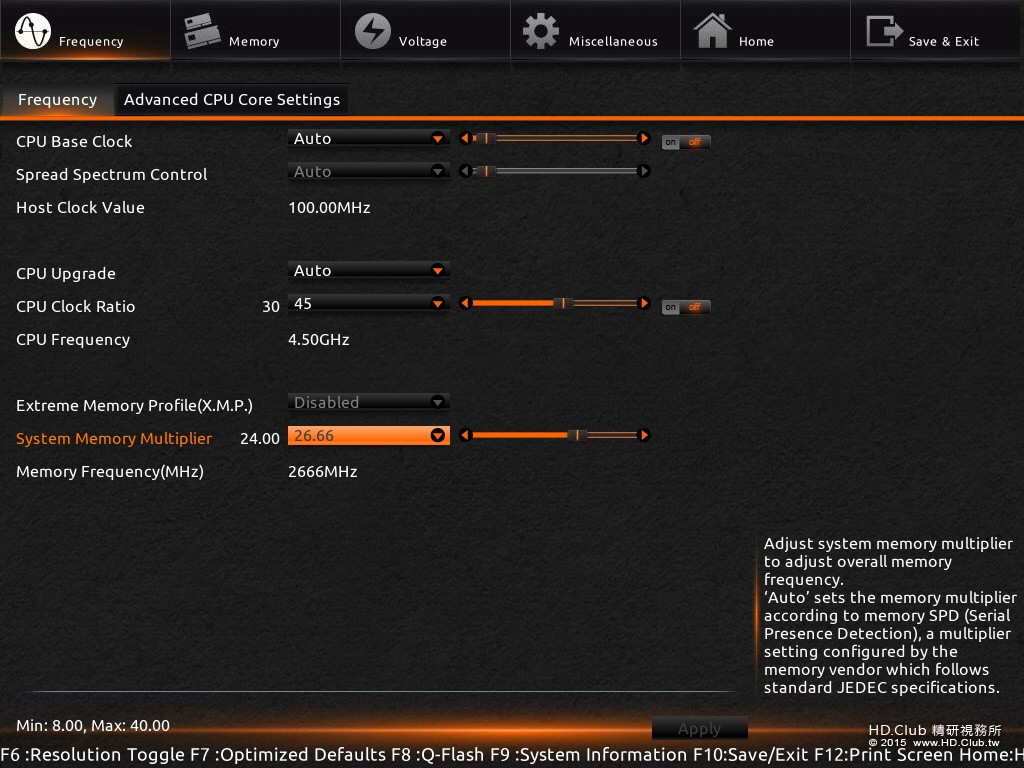
Task: Click the CPU Base Clock slider track
Action: 555,138
